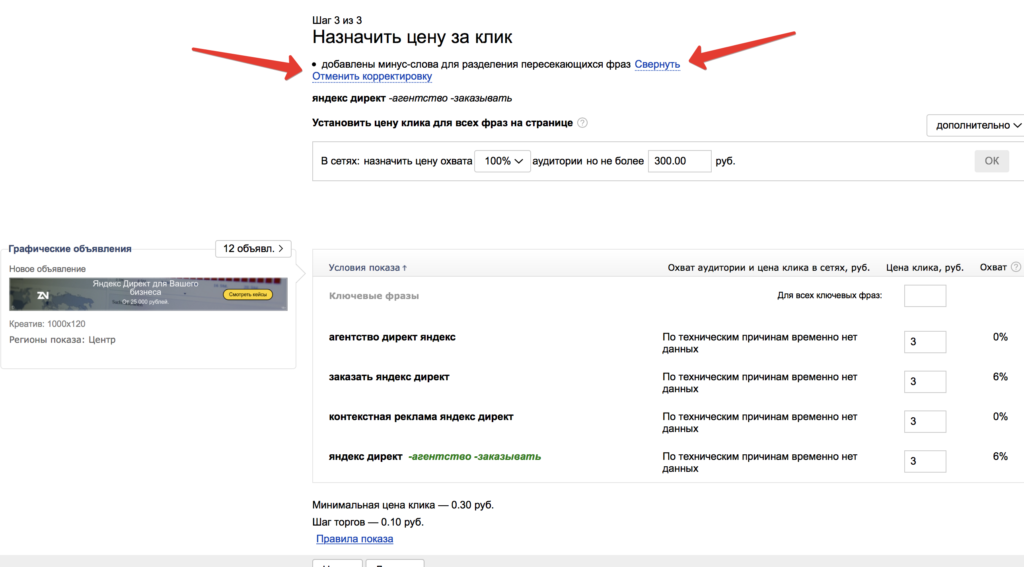Viewport: 1024px width, 567px height.
Task: Click price field for агентство директ яндекс
Action: click(925, 342)
